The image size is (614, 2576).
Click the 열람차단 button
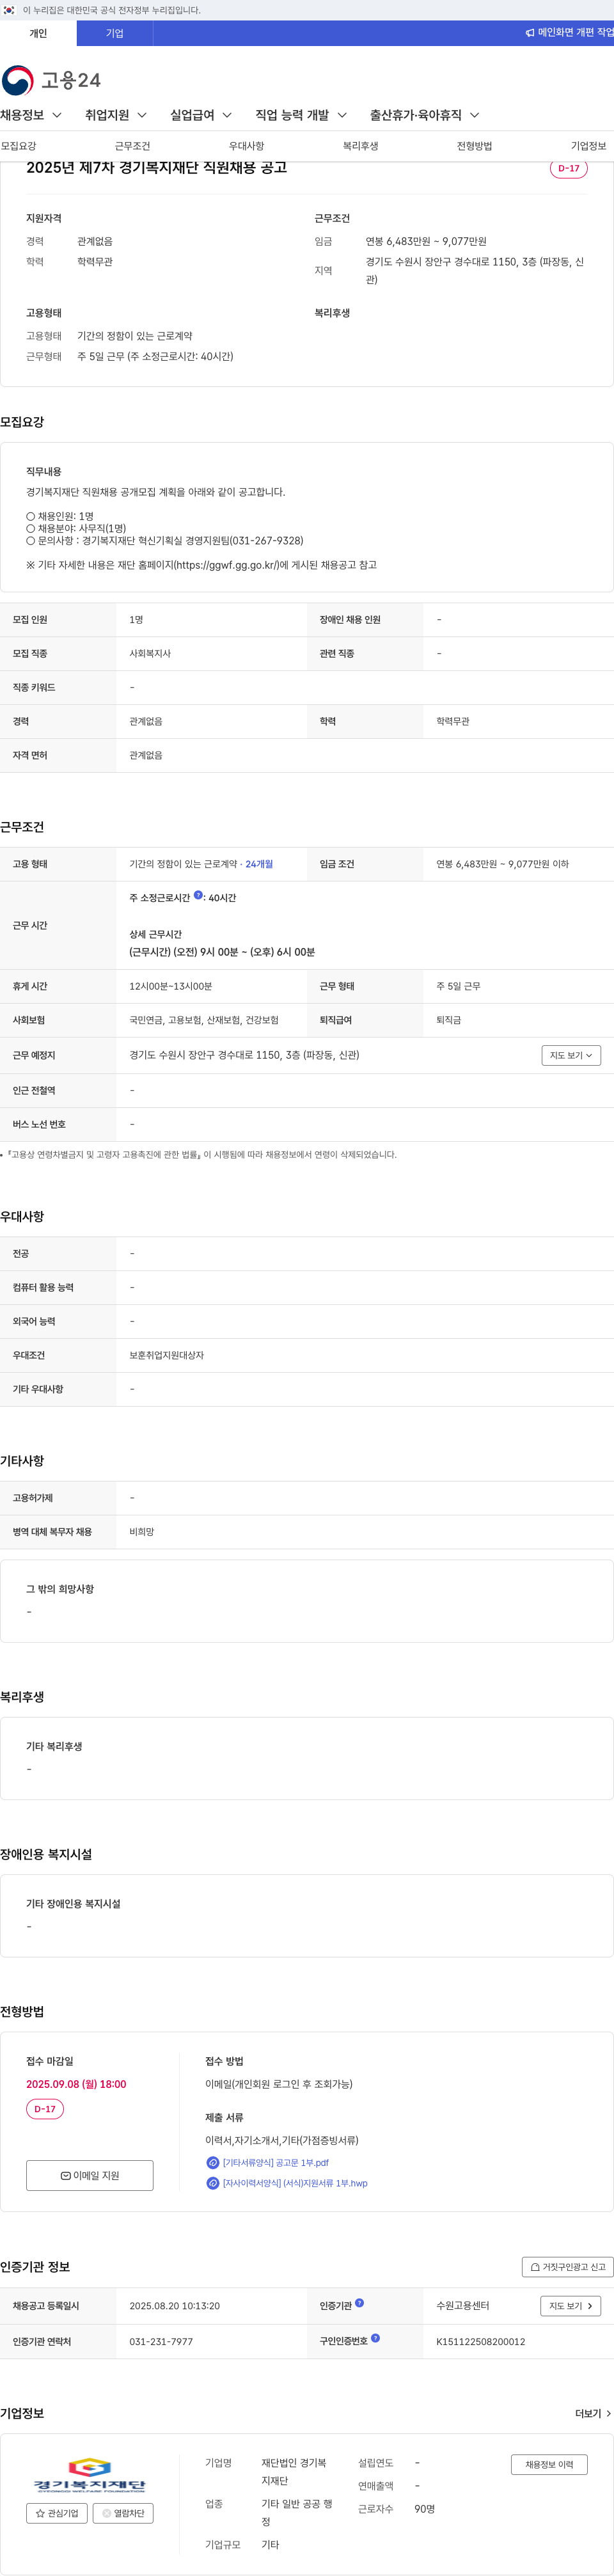click(x=123, y=2513)
